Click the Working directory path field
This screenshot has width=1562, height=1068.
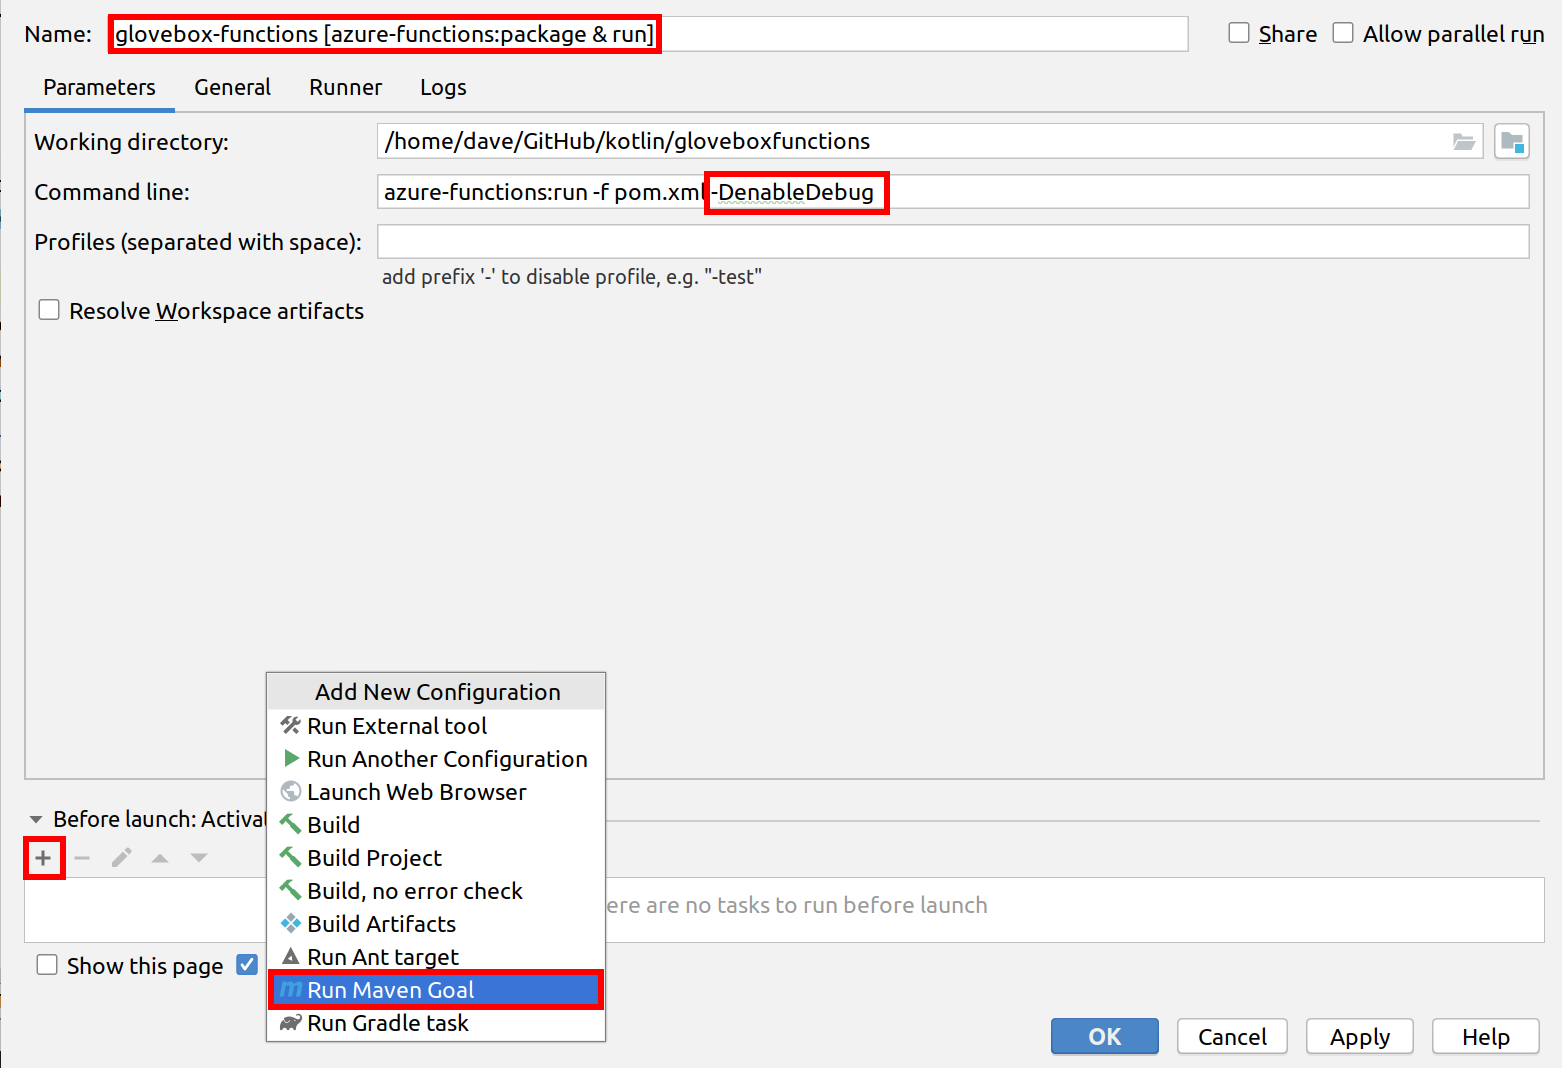click(x=930, y=141)
